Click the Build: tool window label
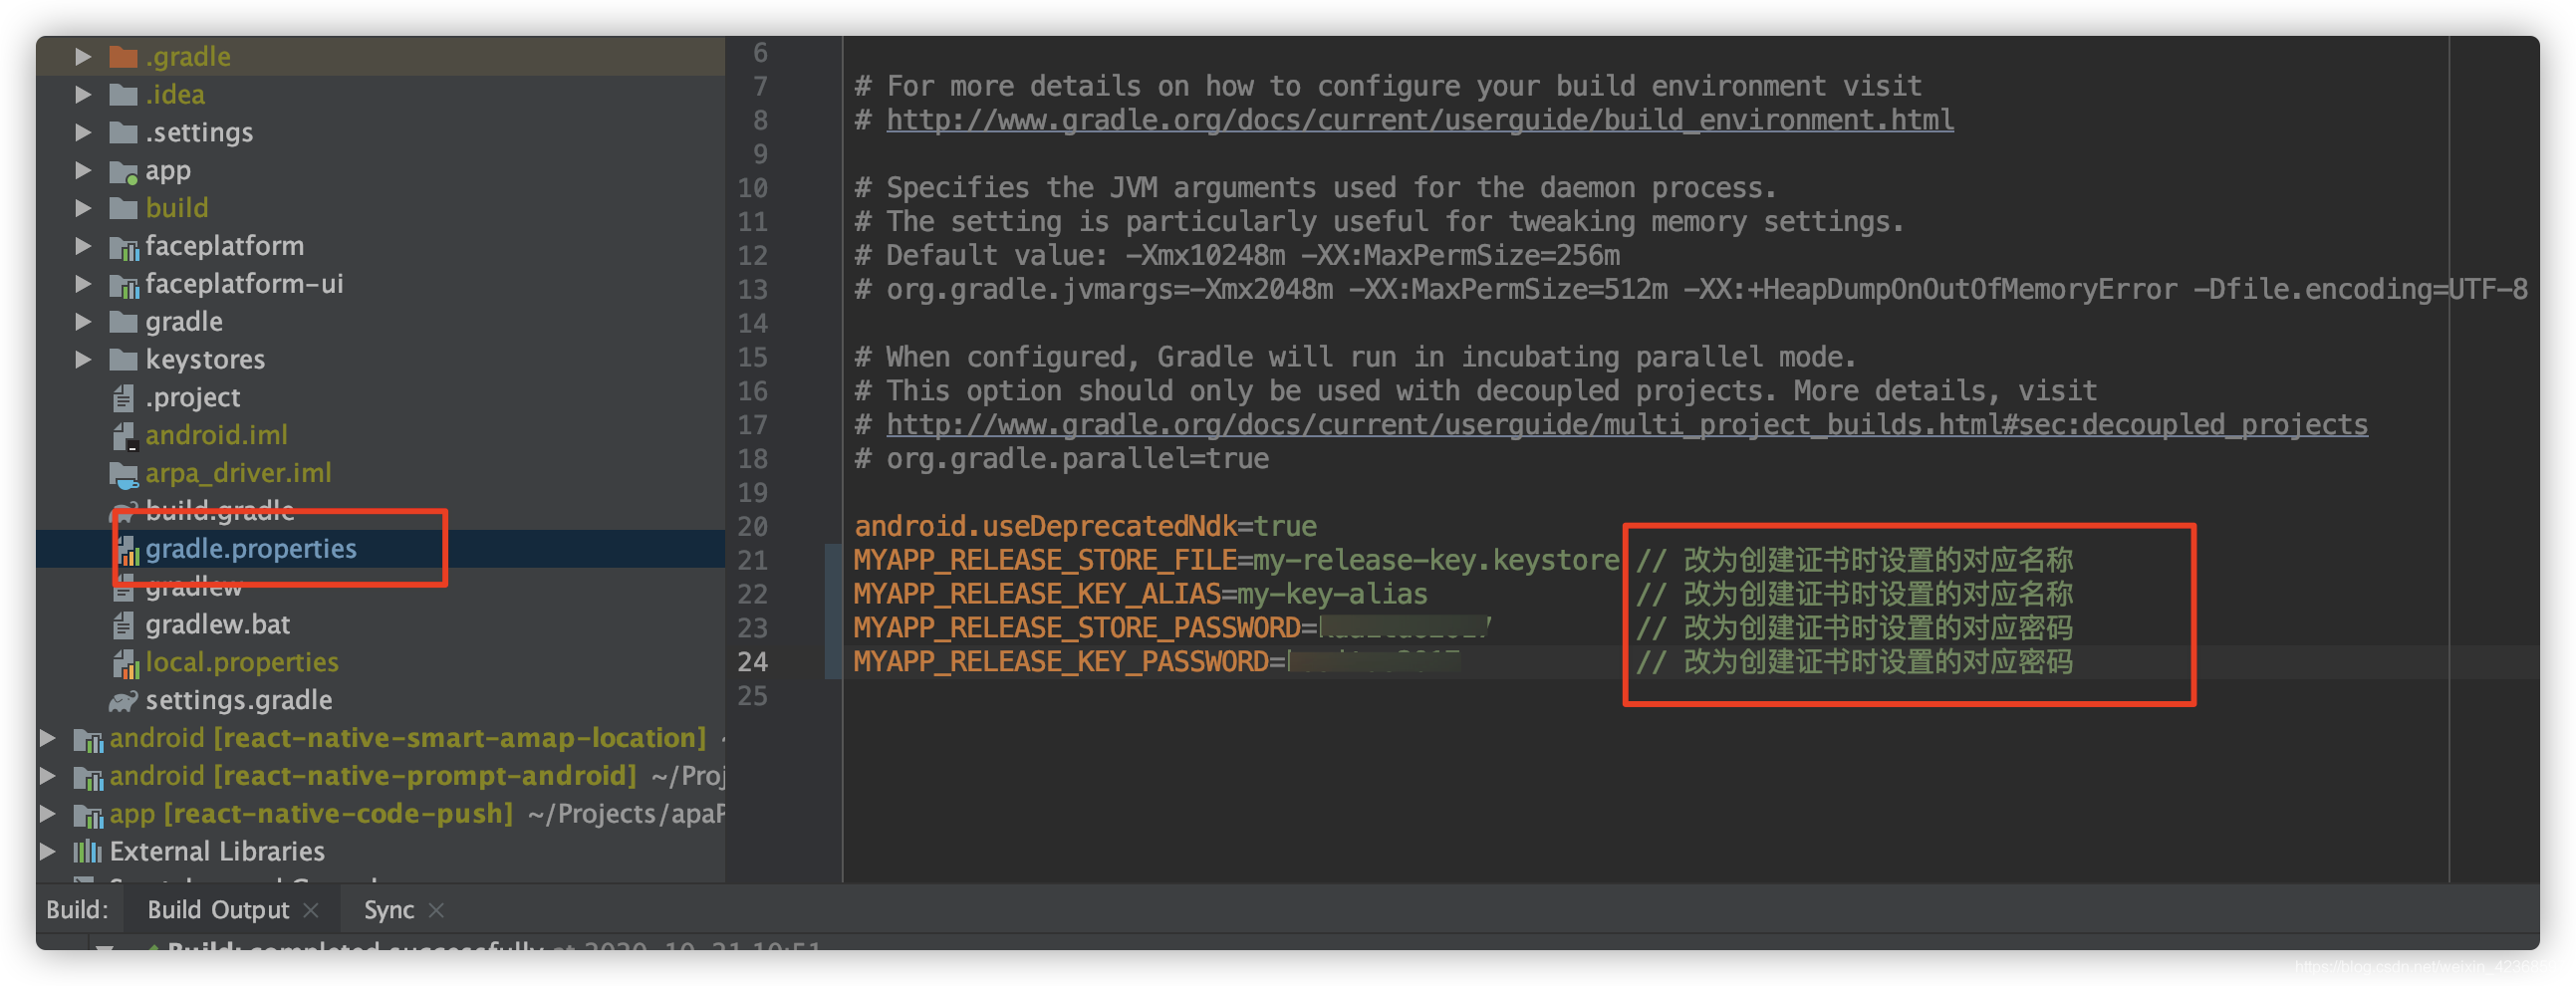Viewport: 2576px width, 986px height. point(77,910)
